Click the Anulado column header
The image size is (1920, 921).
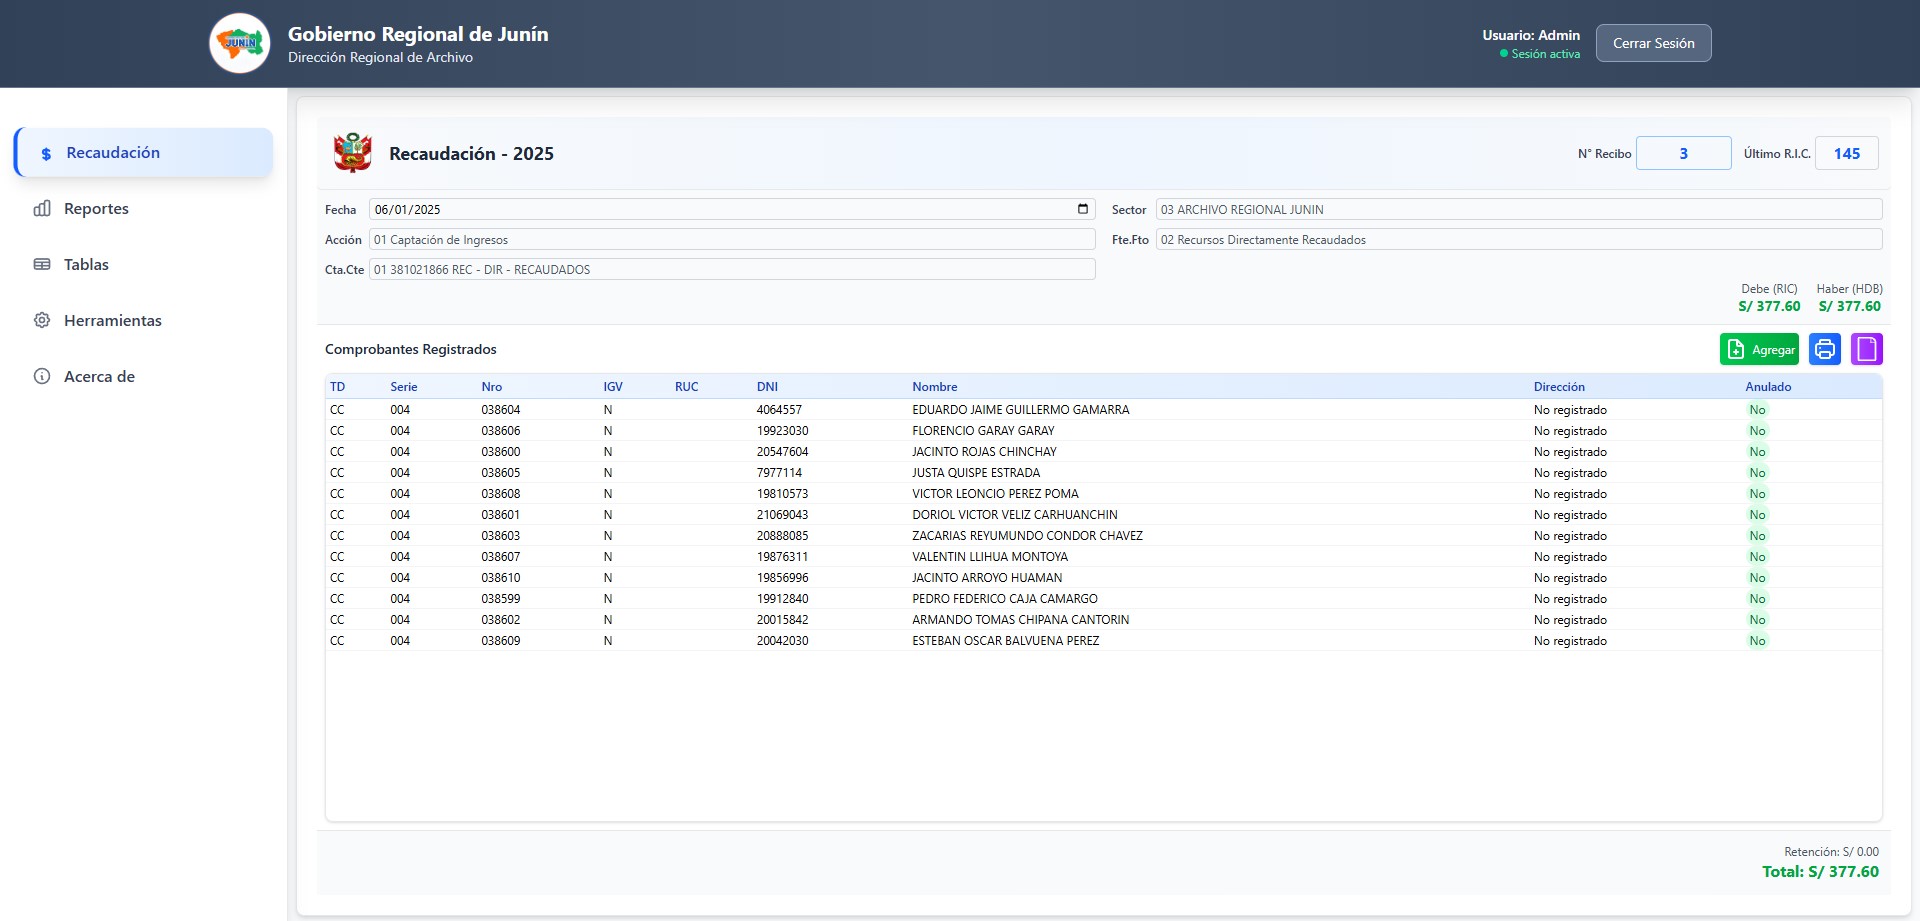1768,387
